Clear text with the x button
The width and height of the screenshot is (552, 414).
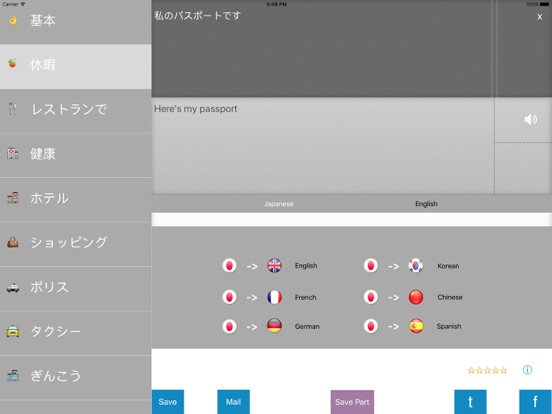tap(539, 17)
